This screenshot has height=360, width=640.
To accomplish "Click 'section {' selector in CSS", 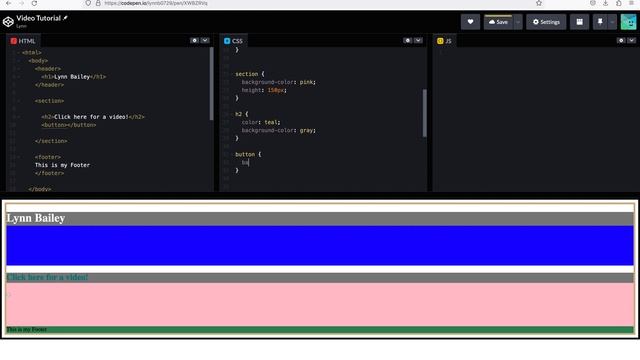I will coord(250,74).
